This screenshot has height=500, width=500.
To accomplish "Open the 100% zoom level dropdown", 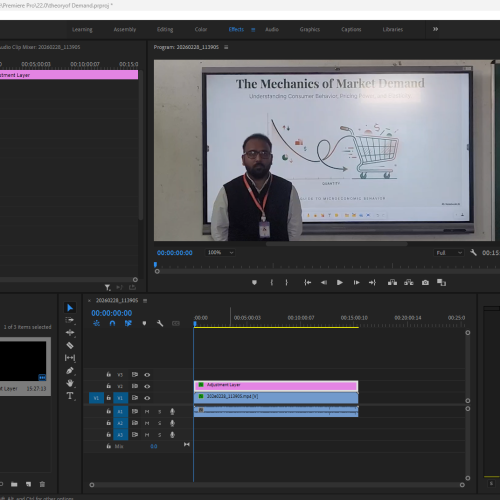I will click(x=220, y=253).
